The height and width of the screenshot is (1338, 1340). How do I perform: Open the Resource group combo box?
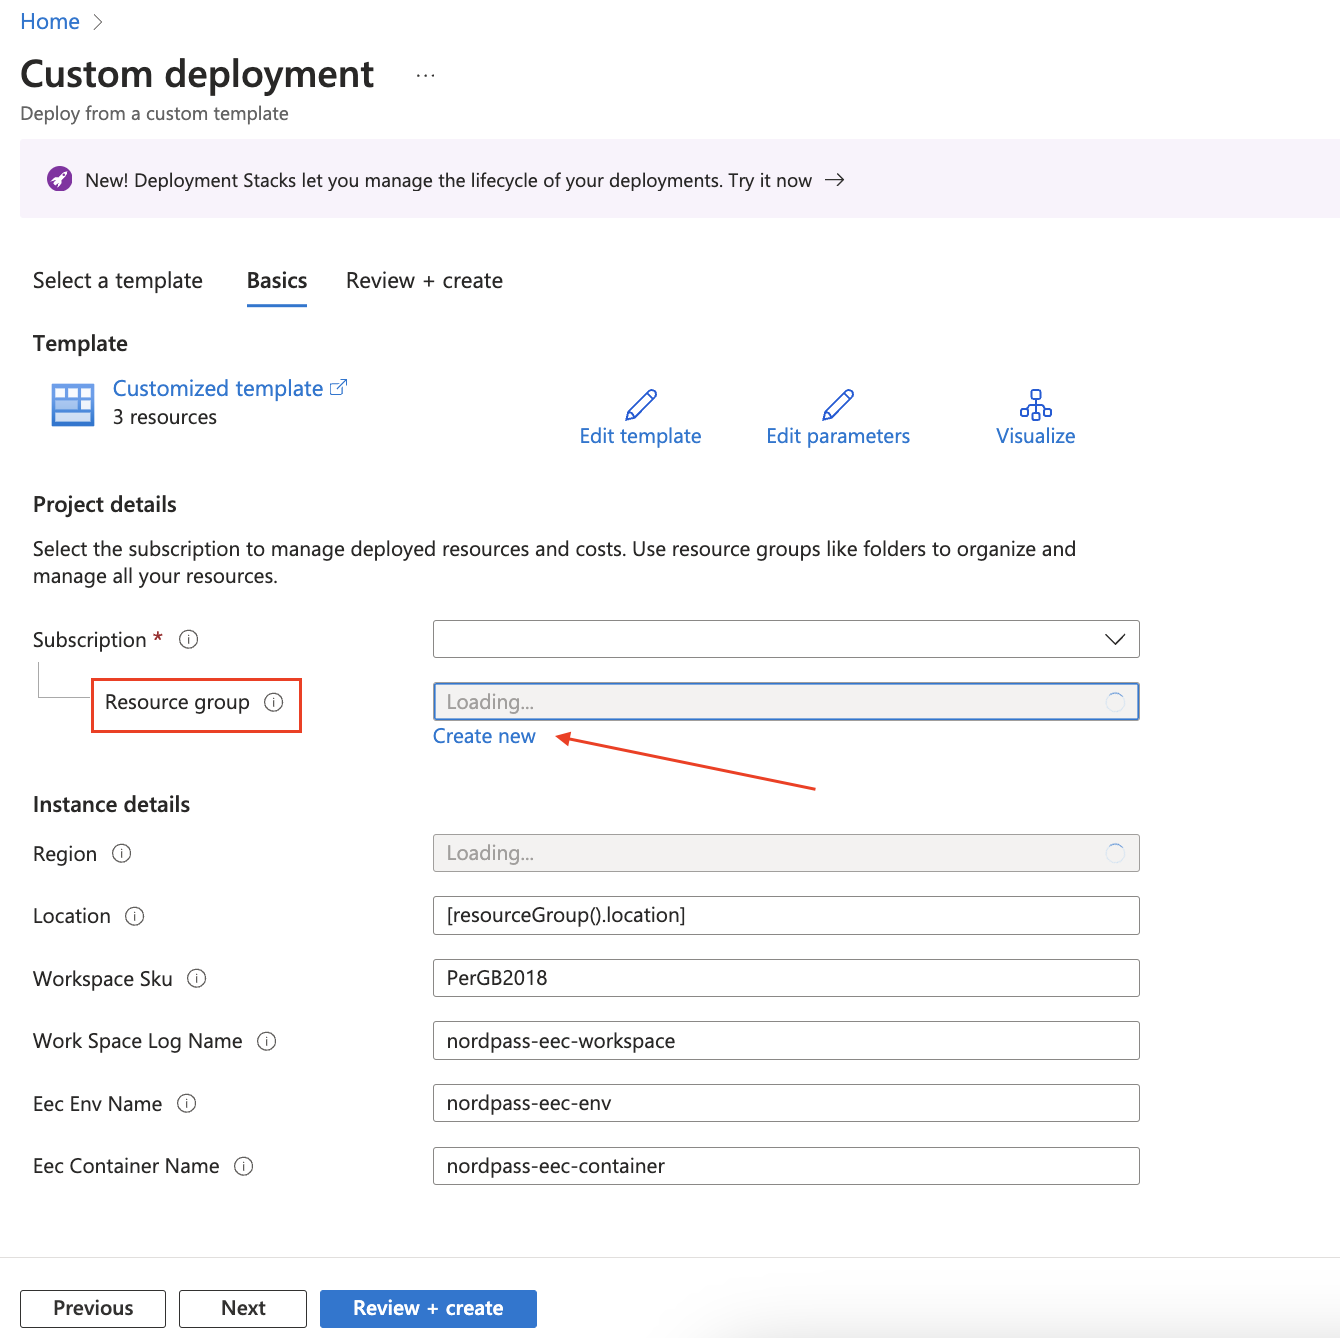pos(786,702)
